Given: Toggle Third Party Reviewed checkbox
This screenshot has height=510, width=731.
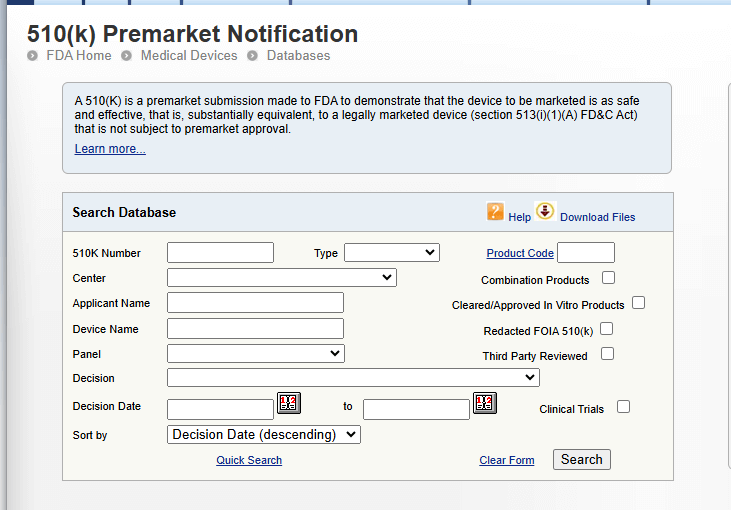Looking at the screenshot, I should pos(607,354).
